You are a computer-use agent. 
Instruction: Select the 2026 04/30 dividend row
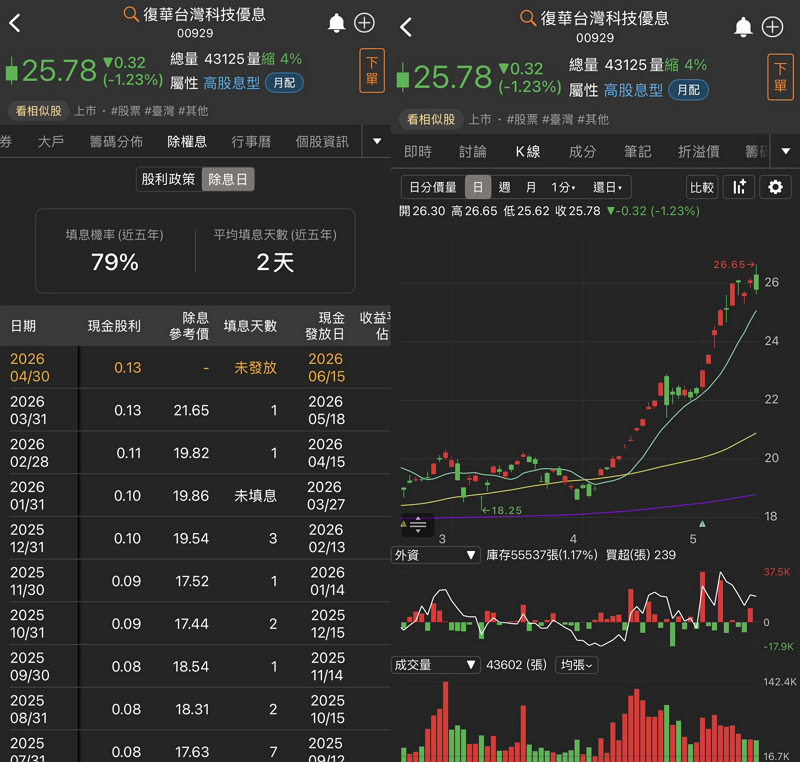pyautogui.click(x=195, y=368)
